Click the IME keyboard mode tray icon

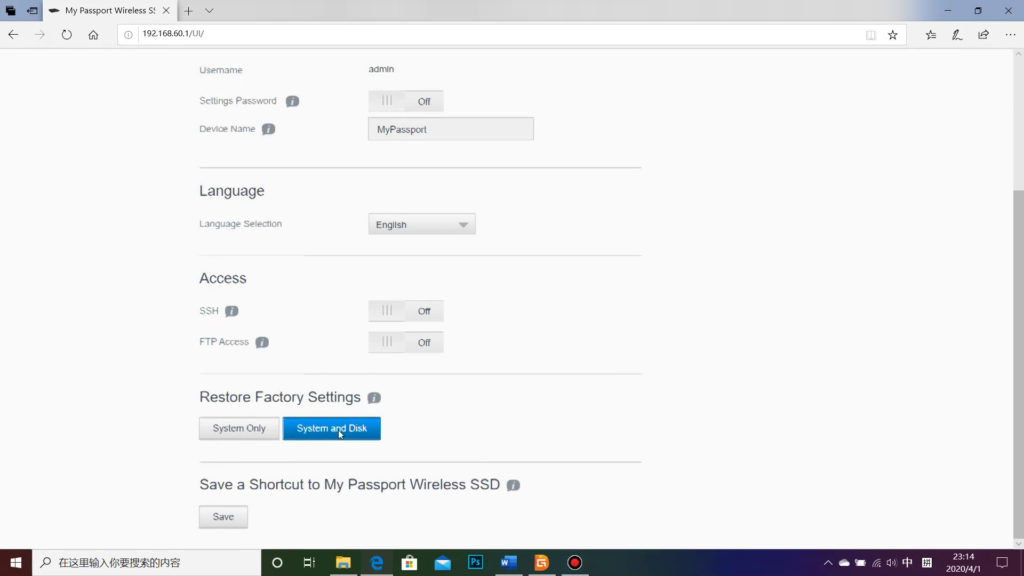click(927, 562)
